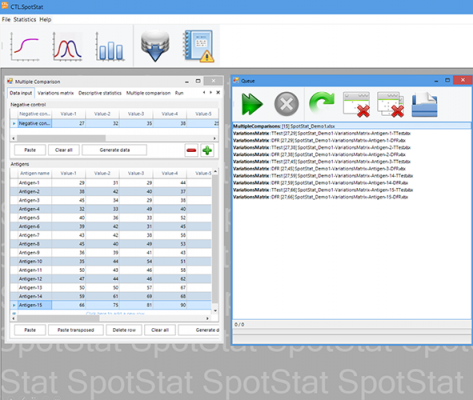This screenshot has height=400, width=473.
Task: Open the Statistics menu
Action: pos(25,19)
